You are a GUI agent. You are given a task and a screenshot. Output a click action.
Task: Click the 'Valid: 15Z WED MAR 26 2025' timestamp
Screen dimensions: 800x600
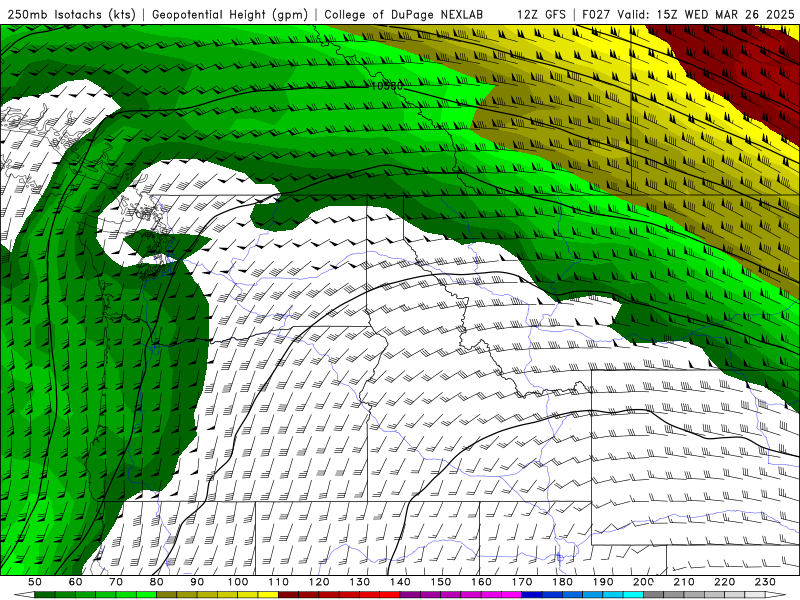tap(706, 14)
